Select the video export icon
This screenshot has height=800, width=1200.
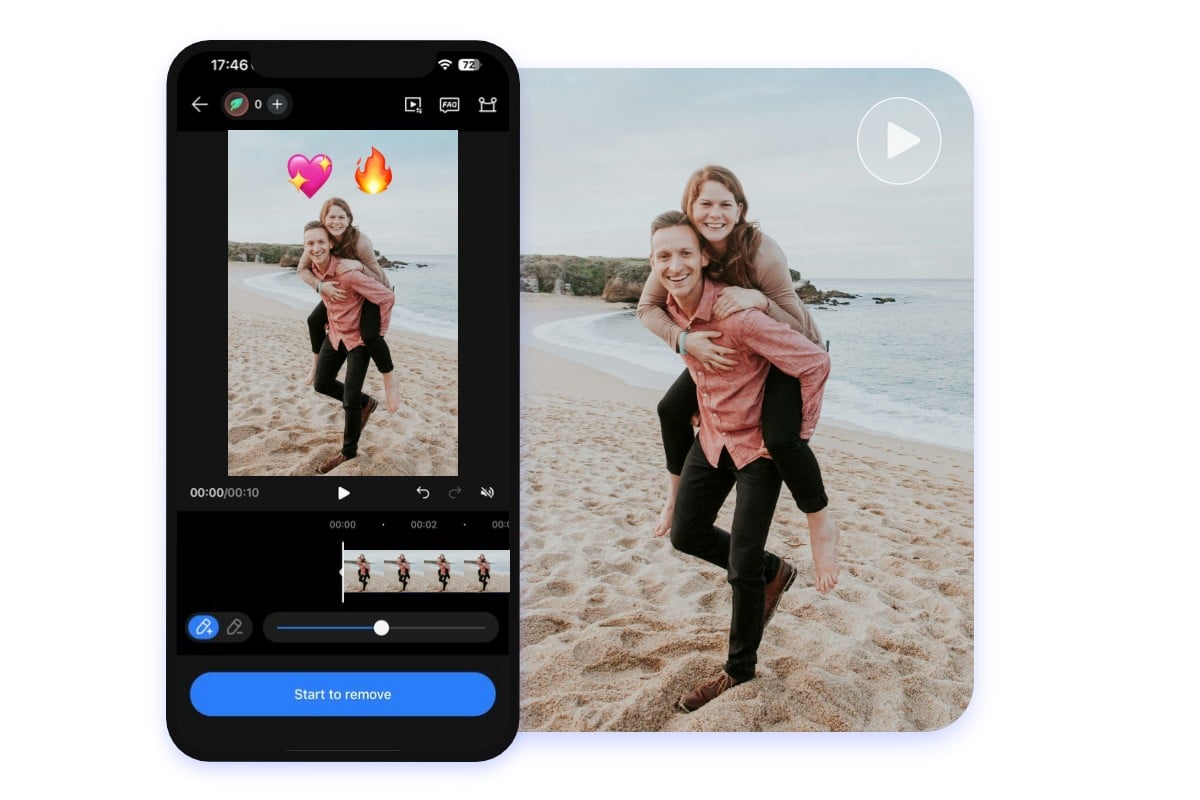point(413,104)
